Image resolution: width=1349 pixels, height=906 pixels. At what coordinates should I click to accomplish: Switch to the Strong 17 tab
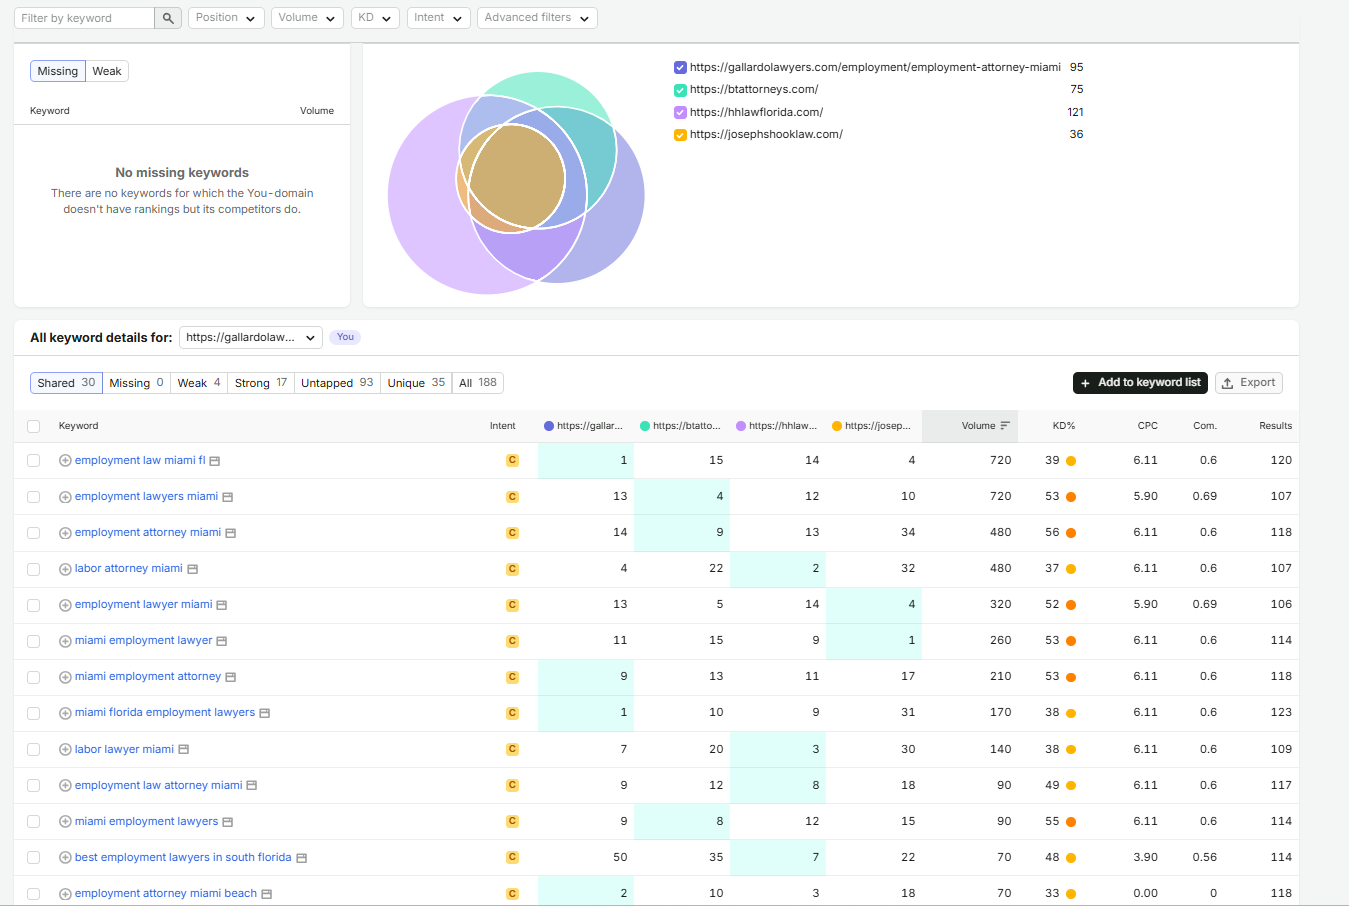click(261, 383)
